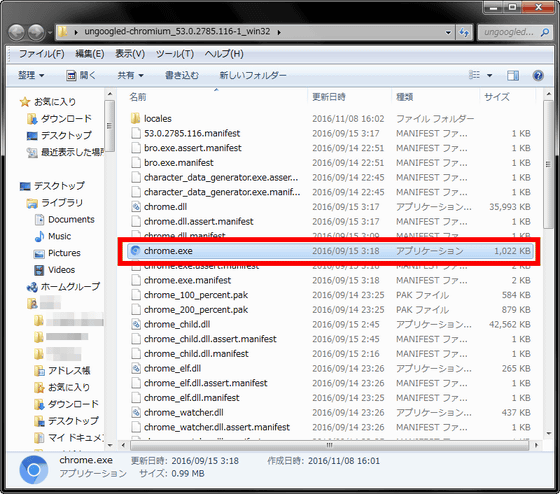
Task: Click the open (開く) toolbar icon
Action: coord(71,75)
